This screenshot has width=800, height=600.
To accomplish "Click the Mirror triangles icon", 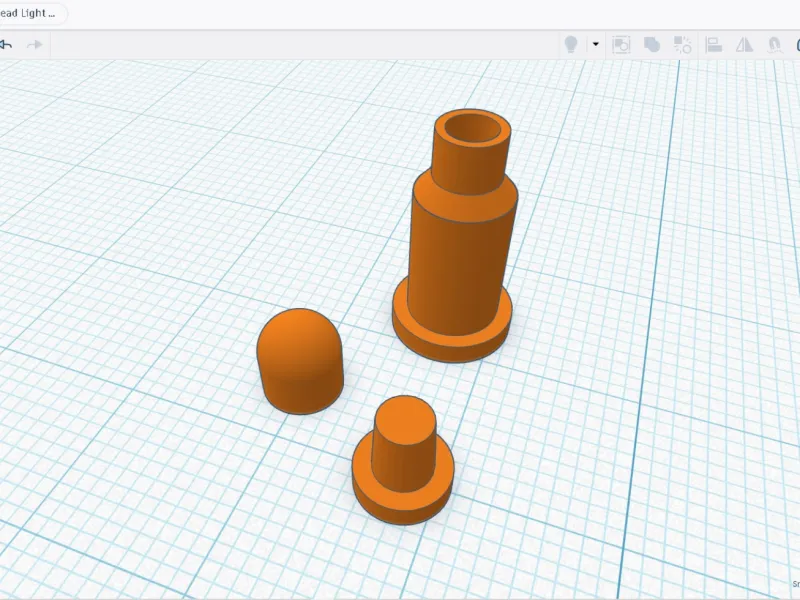I will click(x=744, y=45).
